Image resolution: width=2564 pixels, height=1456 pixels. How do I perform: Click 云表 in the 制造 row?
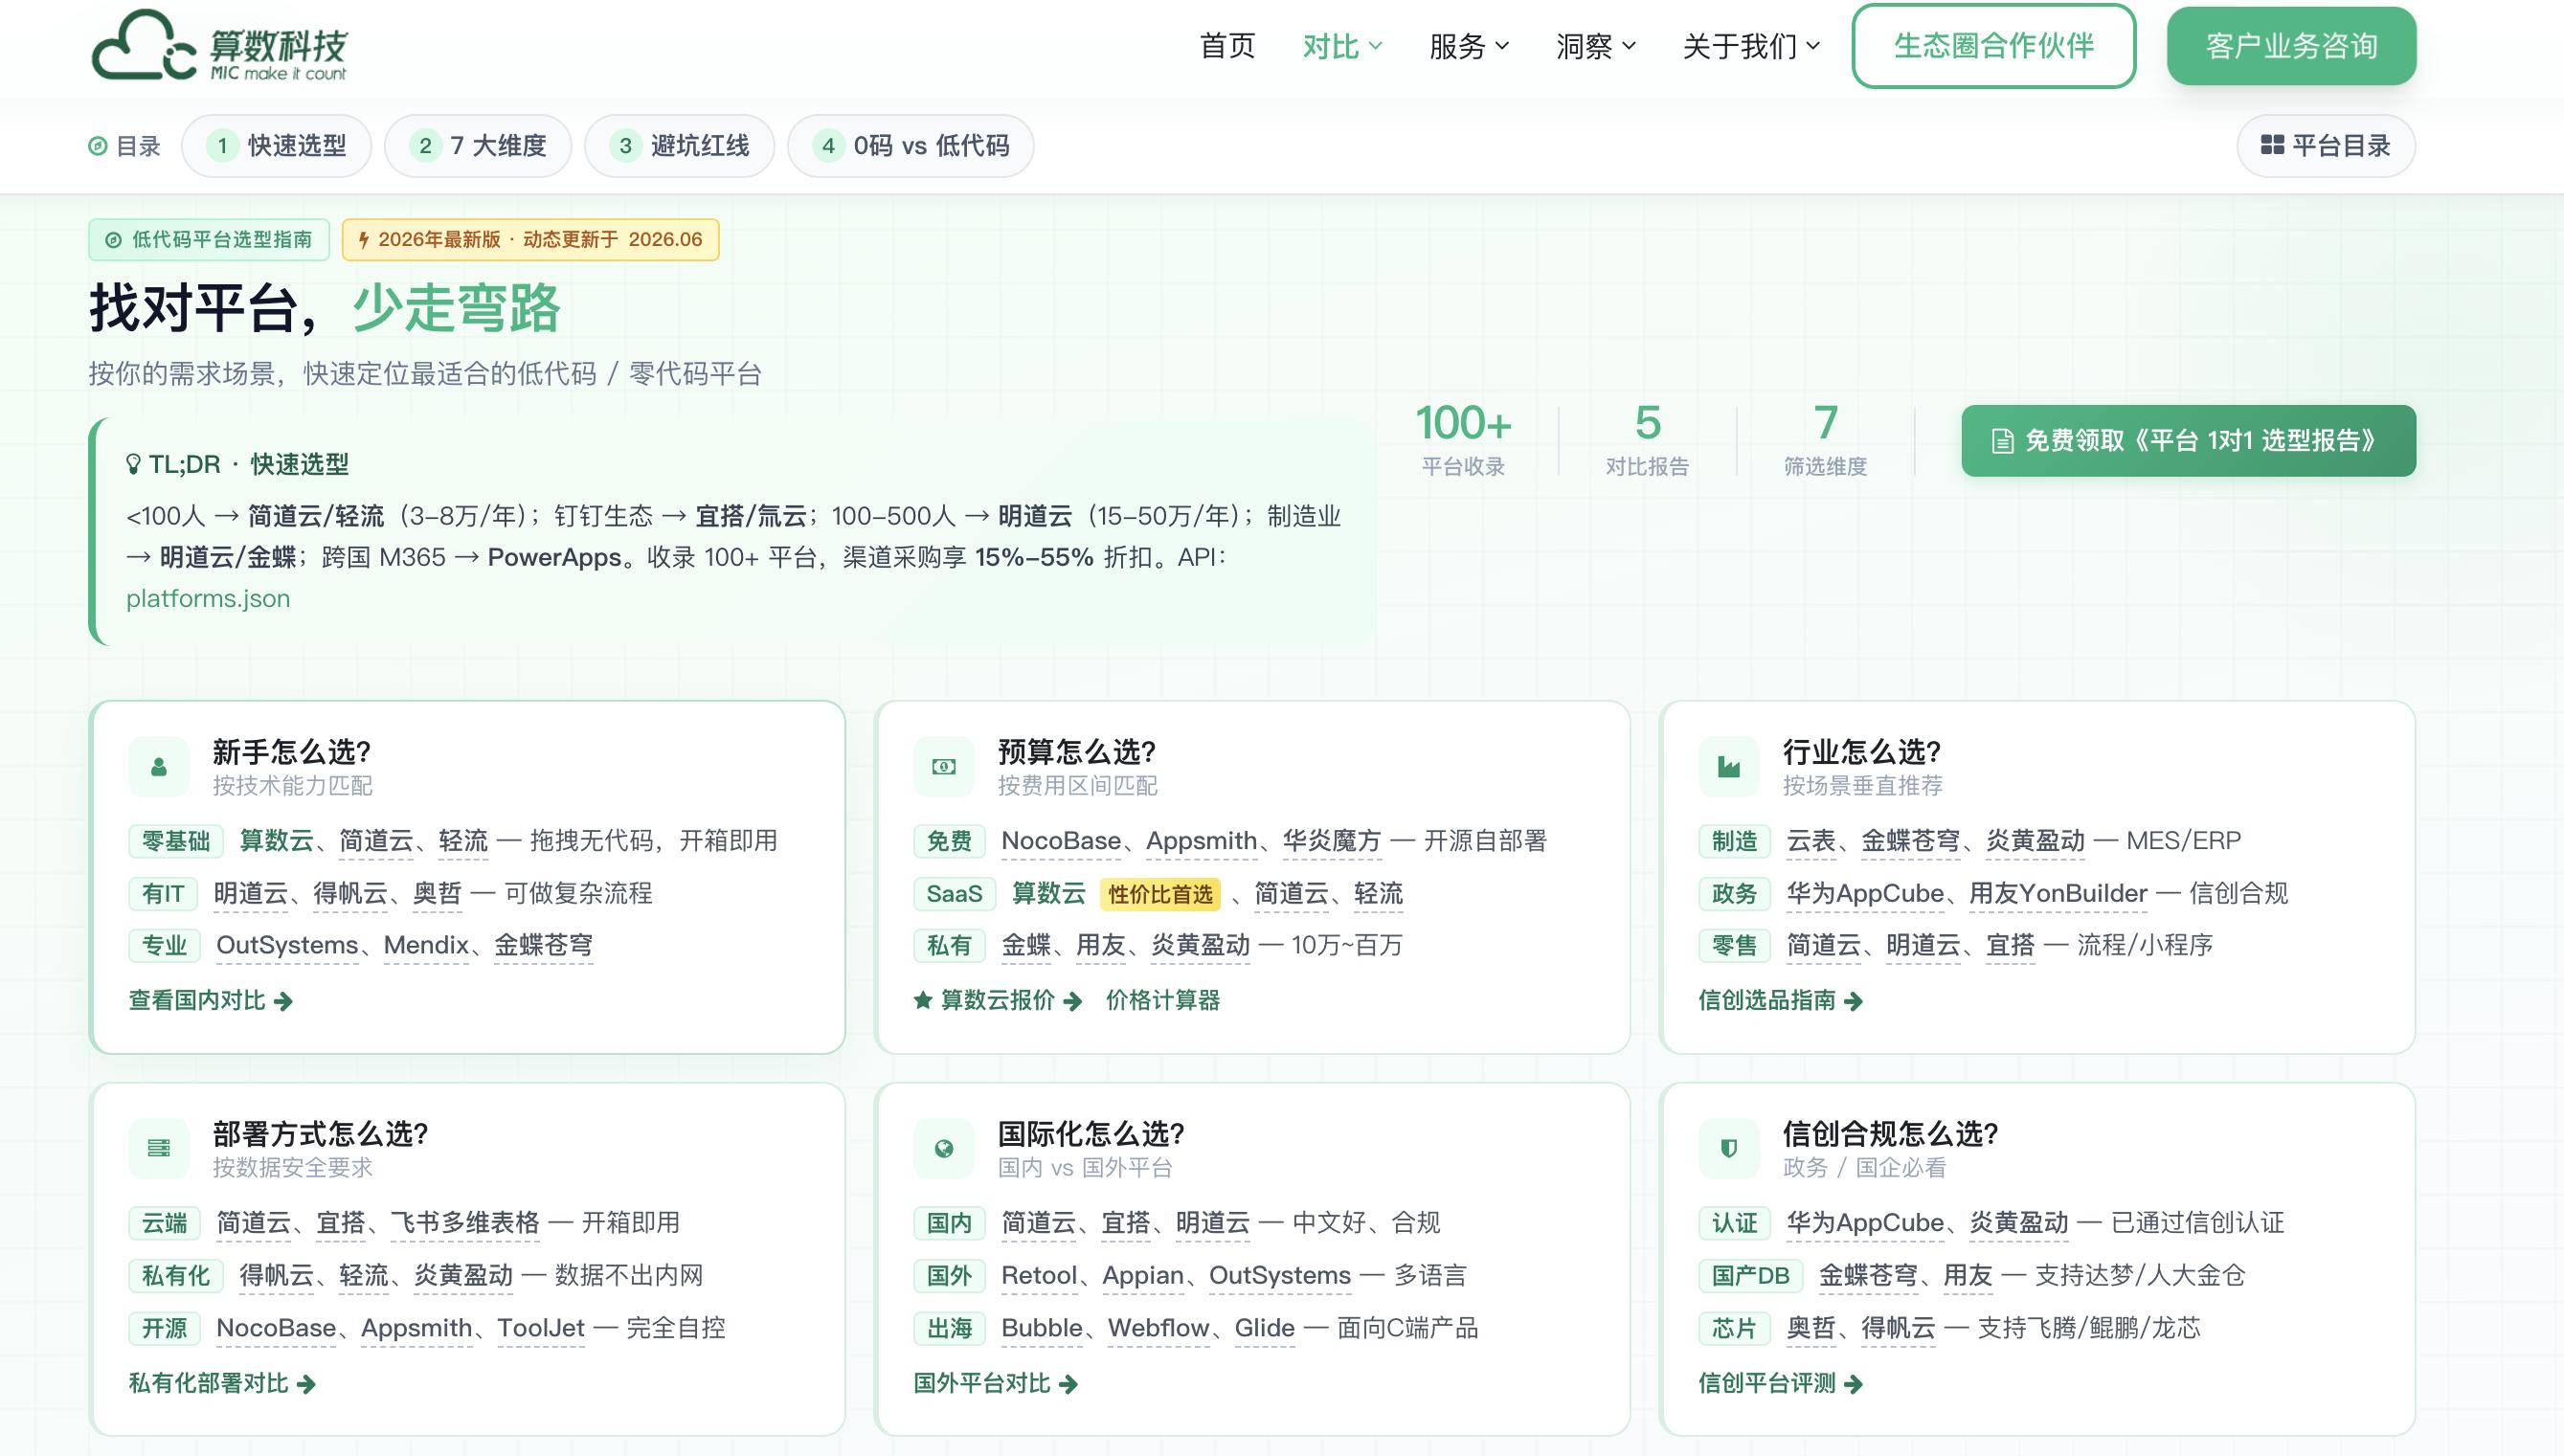click(1811, 841)
